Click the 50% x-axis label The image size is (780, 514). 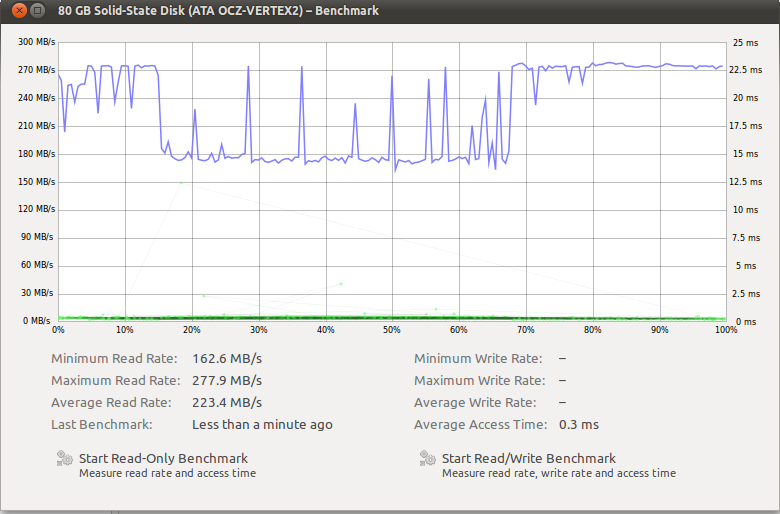click(391, 330)
